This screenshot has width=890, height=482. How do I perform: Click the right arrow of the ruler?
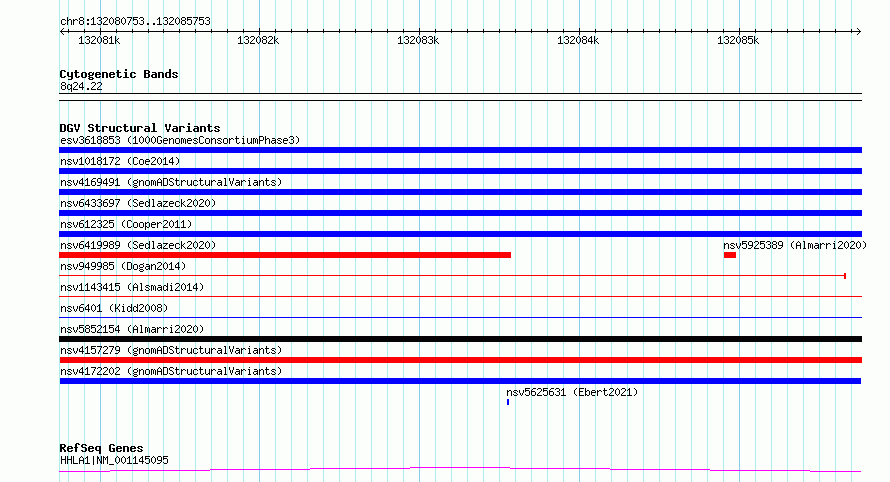858,31
